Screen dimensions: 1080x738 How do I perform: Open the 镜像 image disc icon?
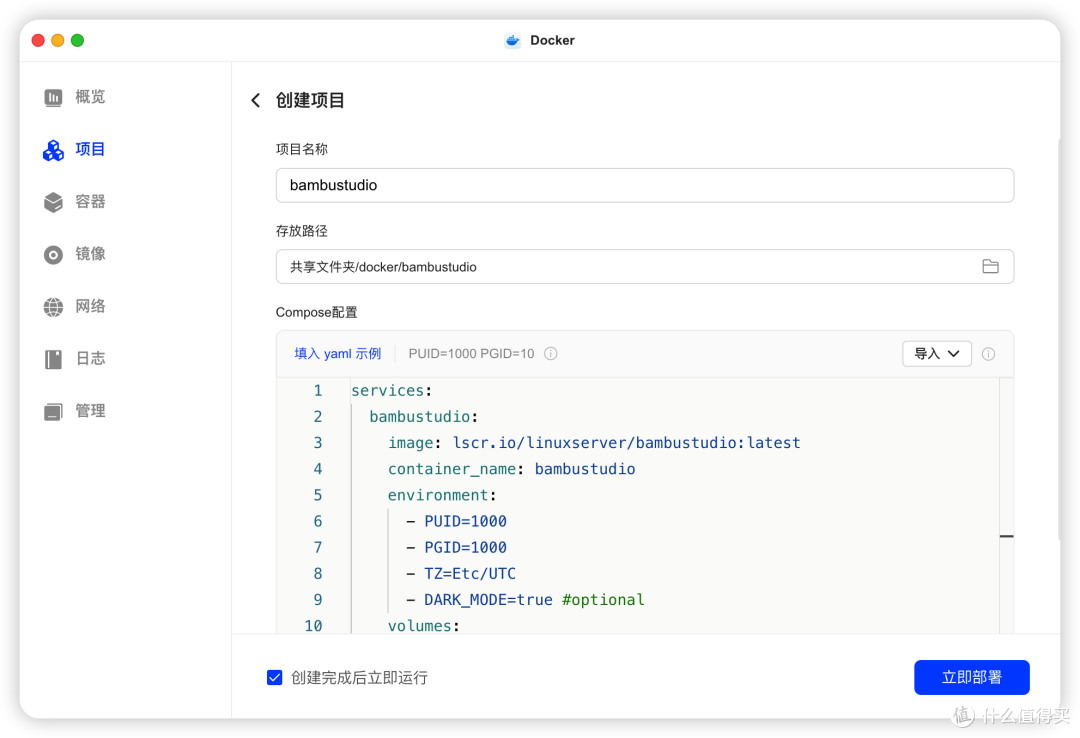[53, 254]
